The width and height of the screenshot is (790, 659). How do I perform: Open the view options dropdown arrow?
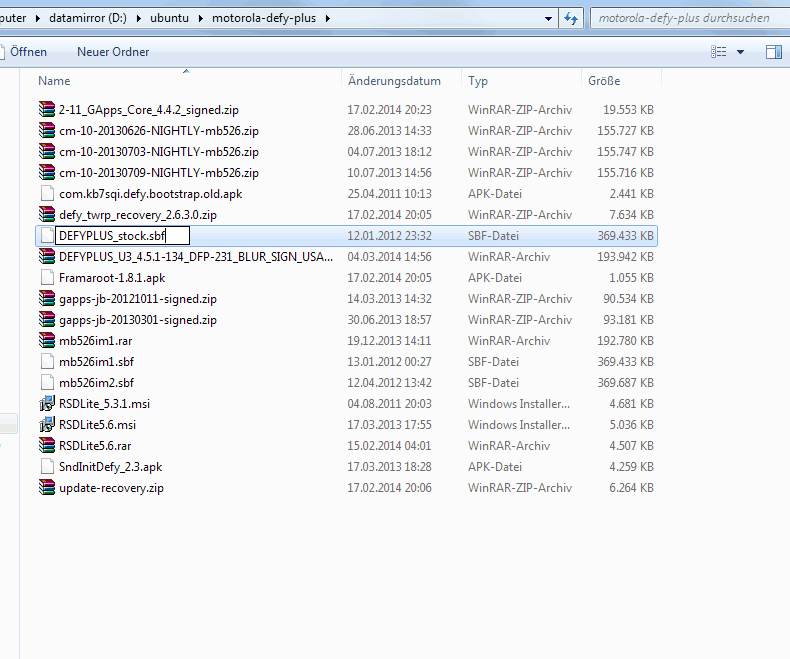pyautogui.click(x=740, y=52)
